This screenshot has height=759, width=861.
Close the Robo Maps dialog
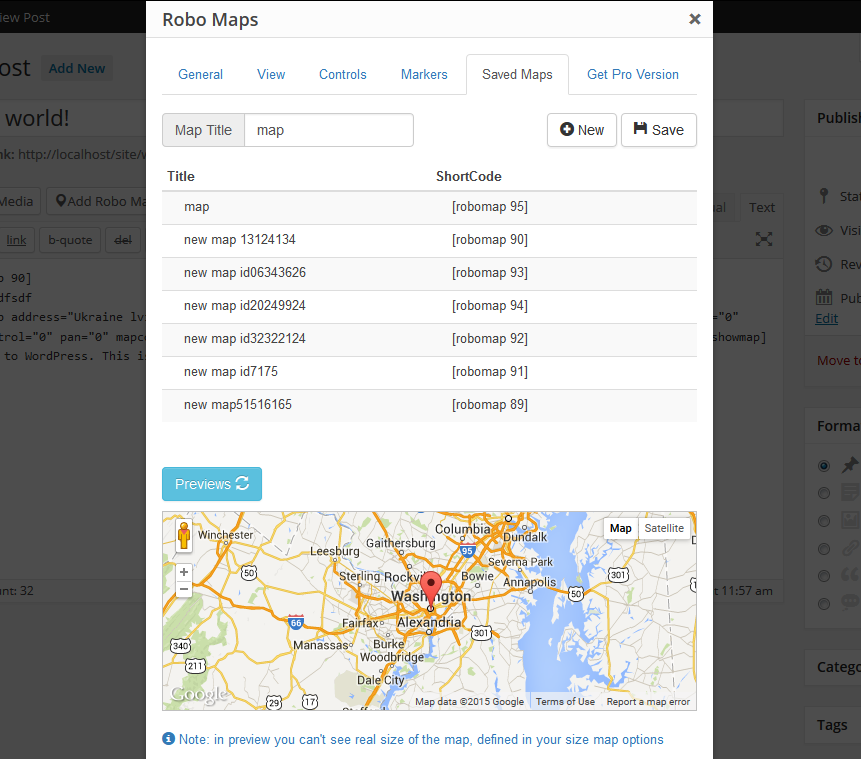tap(695, 19)
